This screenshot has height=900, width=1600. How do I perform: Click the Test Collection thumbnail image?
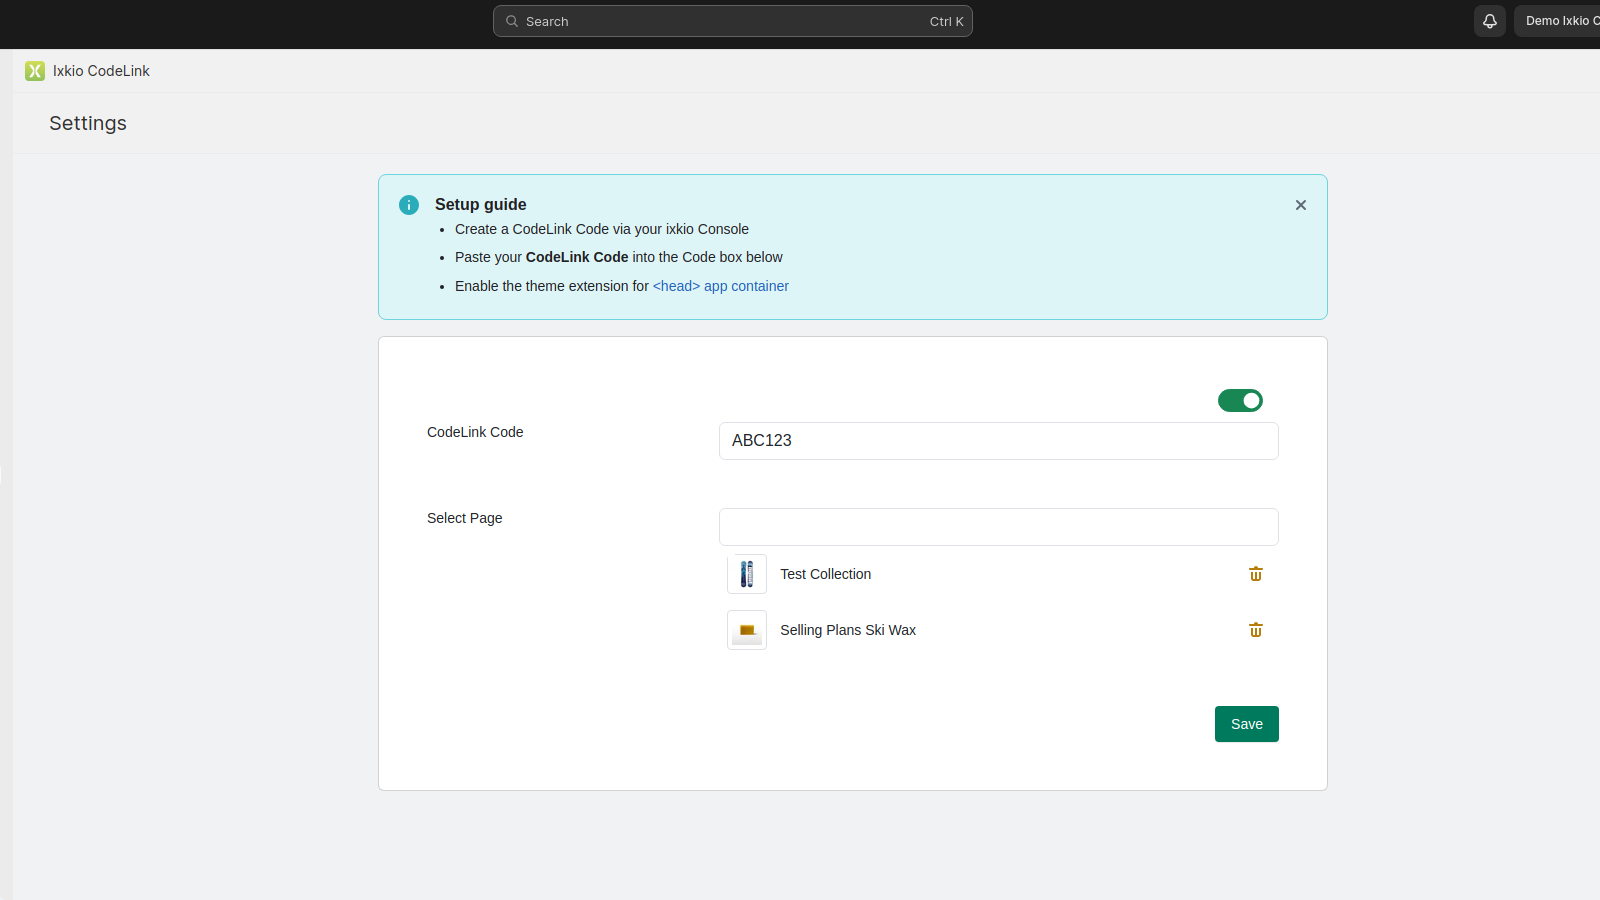pos(747,574)
